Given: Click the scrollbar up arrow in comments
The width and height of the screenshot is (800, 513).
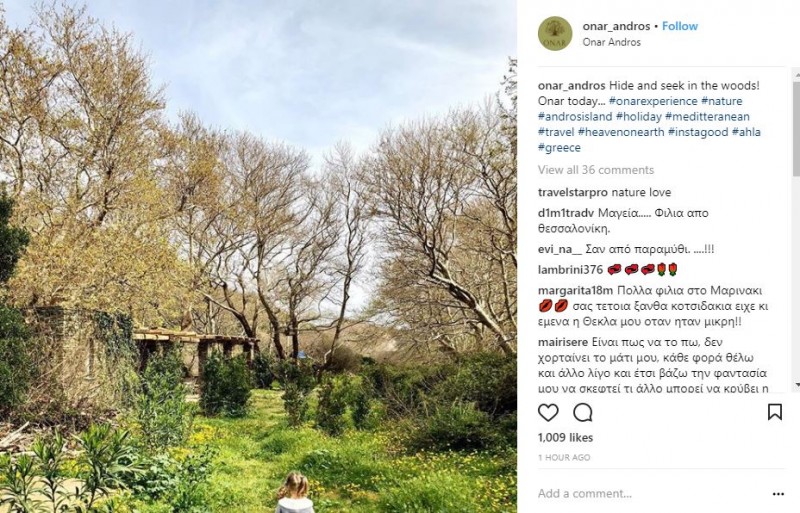Looking at the screenshot, I should click(796, 75).
